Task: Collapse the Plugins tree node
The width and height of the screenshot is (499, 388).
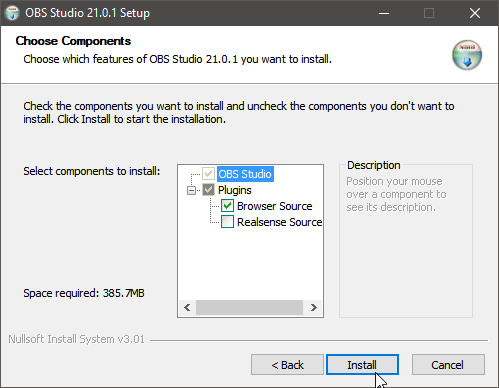Action: click(x=191, y=190)
